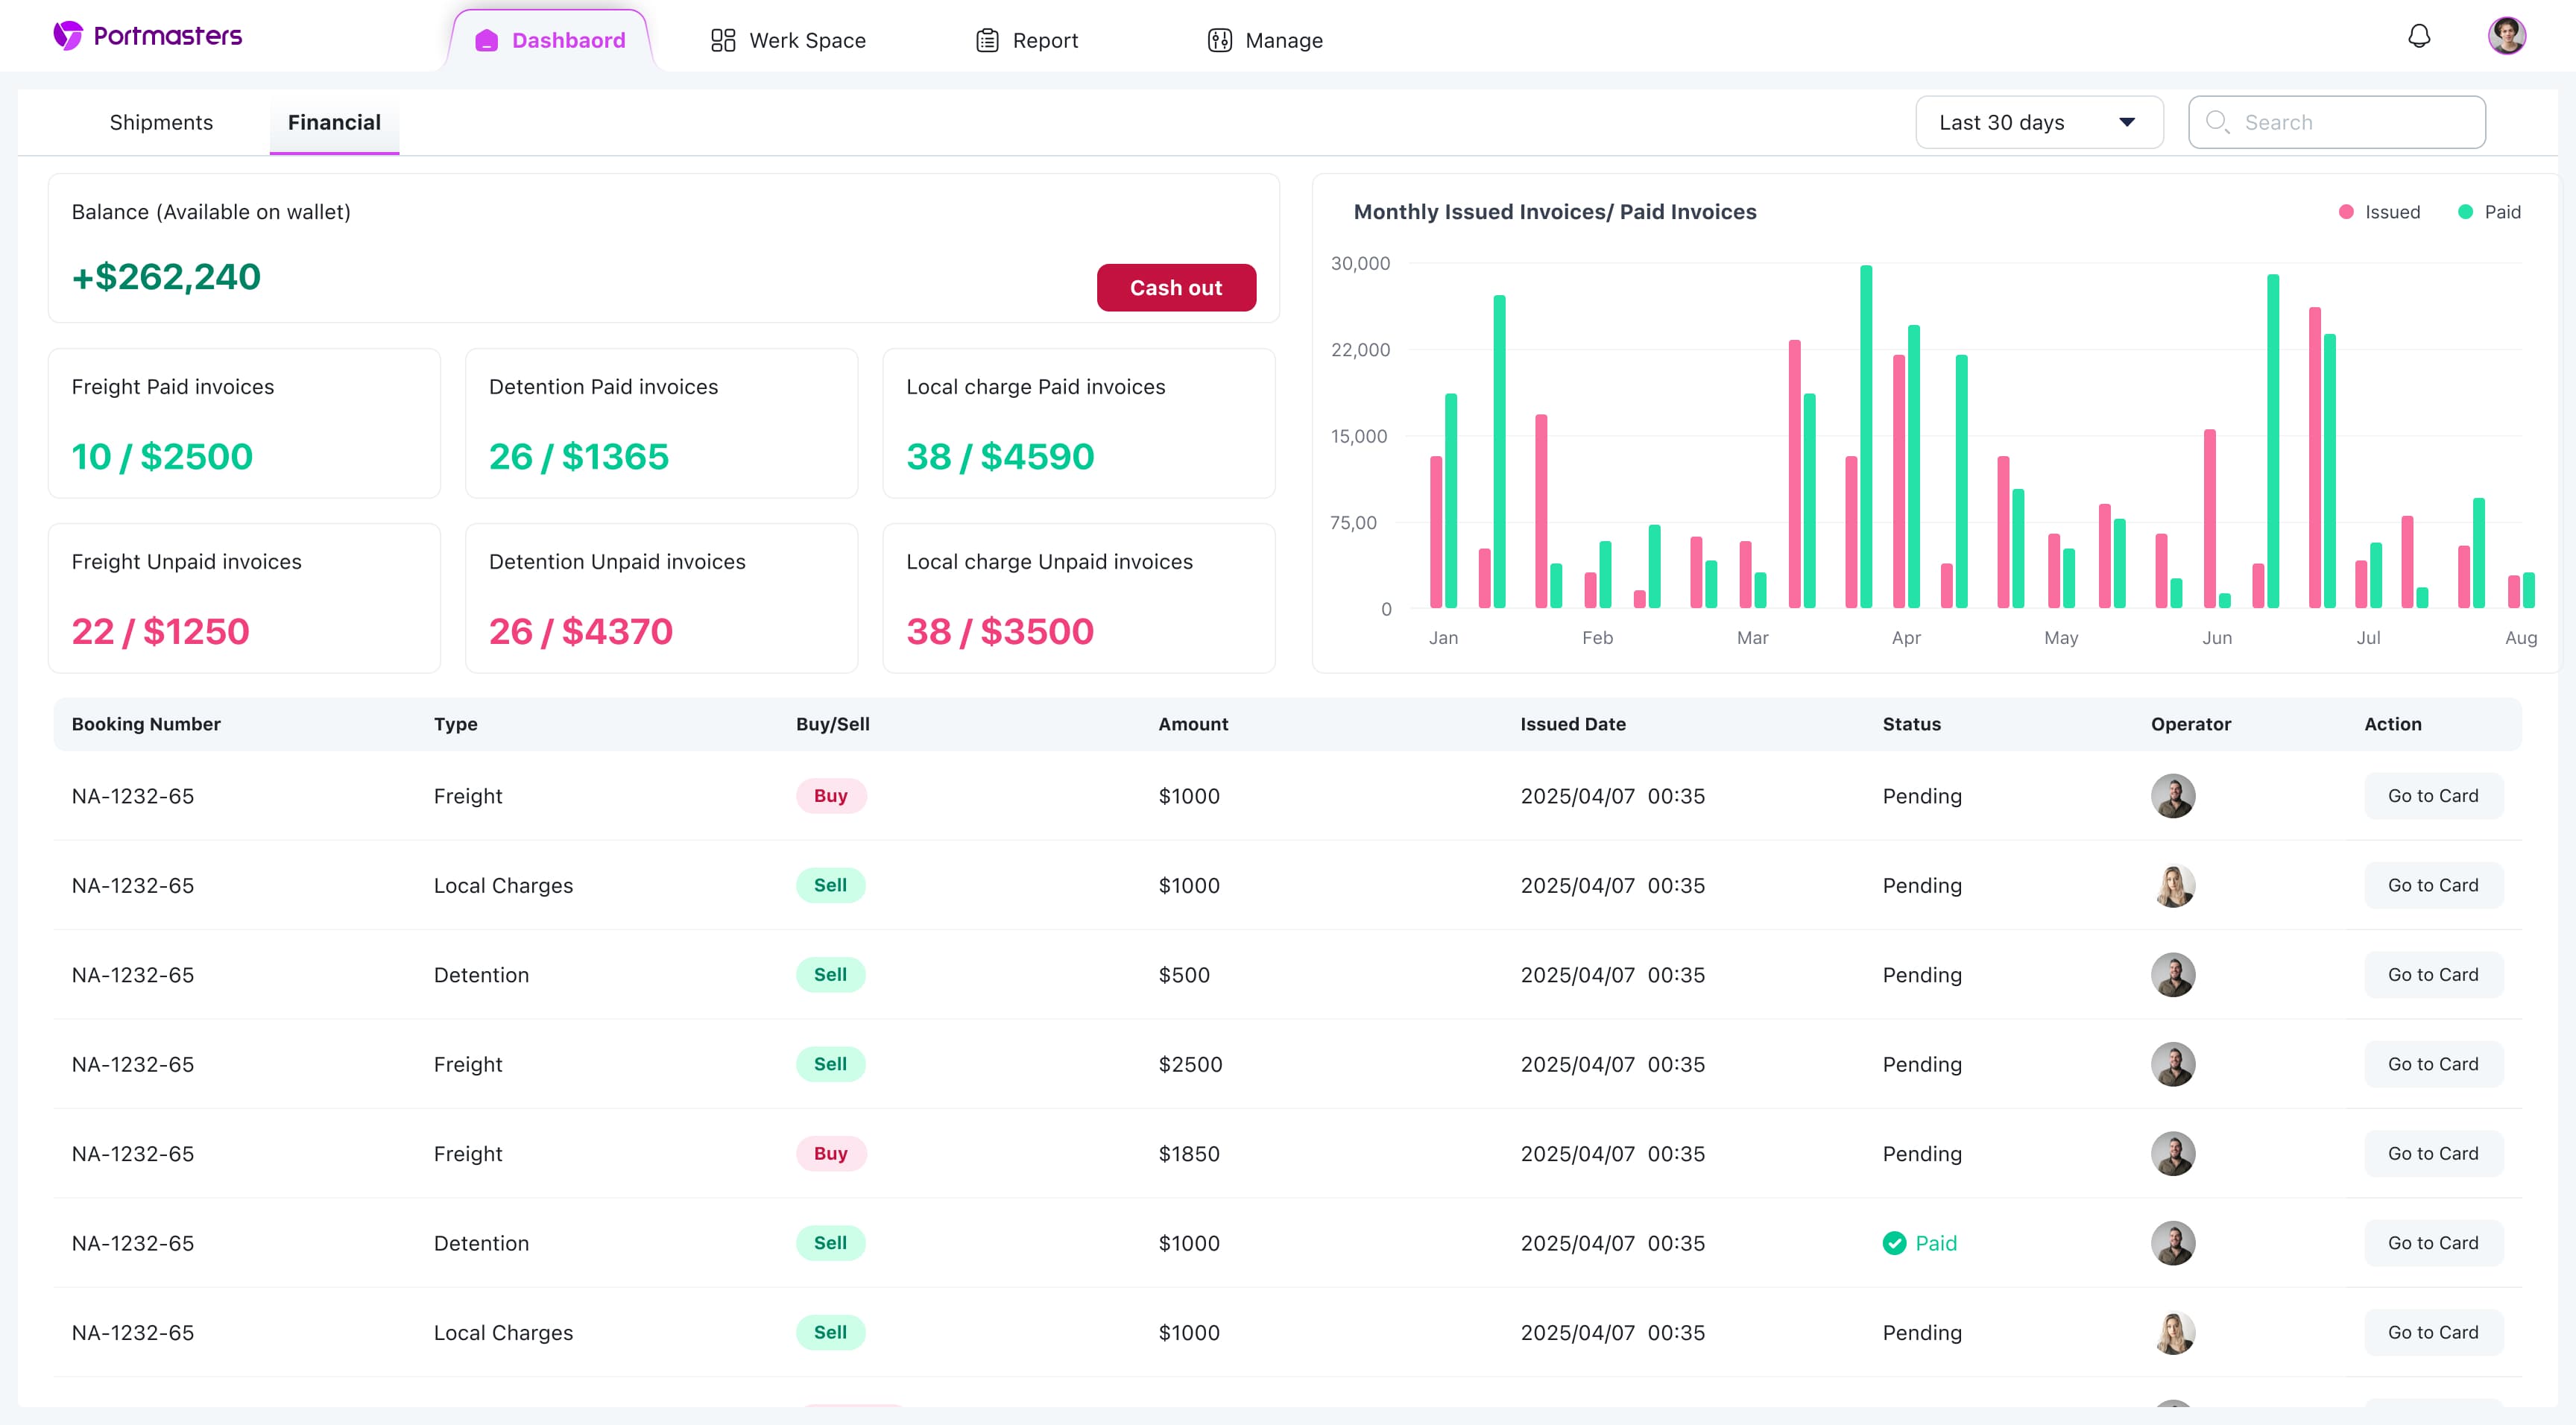This screenshot has height=1425, width=2576.
Task: Select the Financial tab
Action: point(333,122)
